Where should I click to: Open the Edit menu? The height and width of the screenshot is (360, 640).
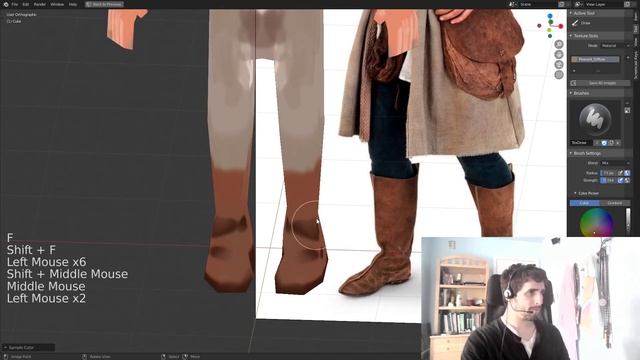coord(26,4)
